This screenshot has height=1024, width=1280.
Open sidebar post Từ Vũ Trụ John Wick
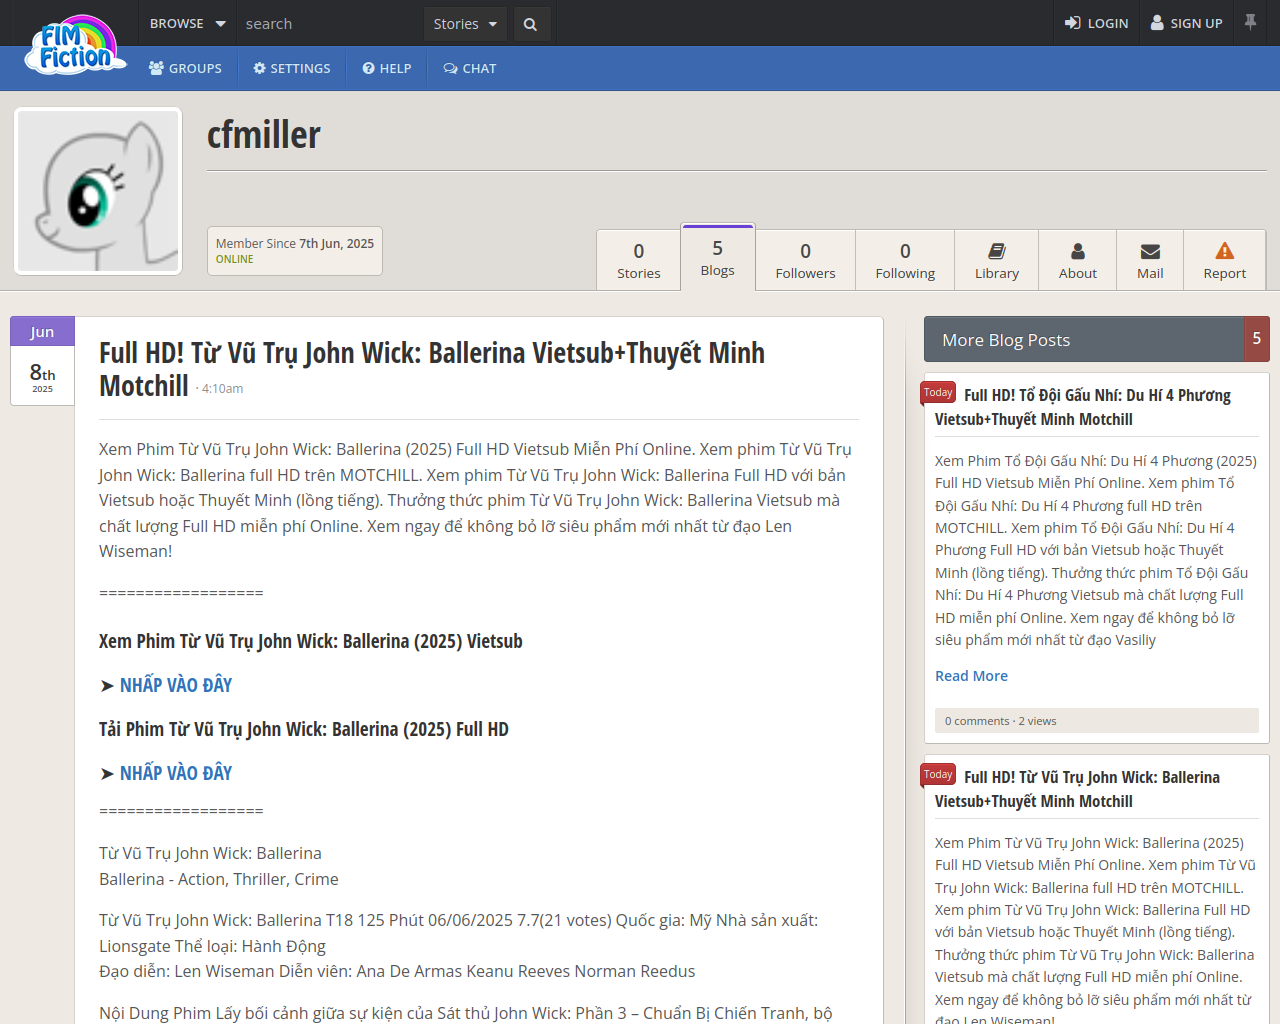1078,789
